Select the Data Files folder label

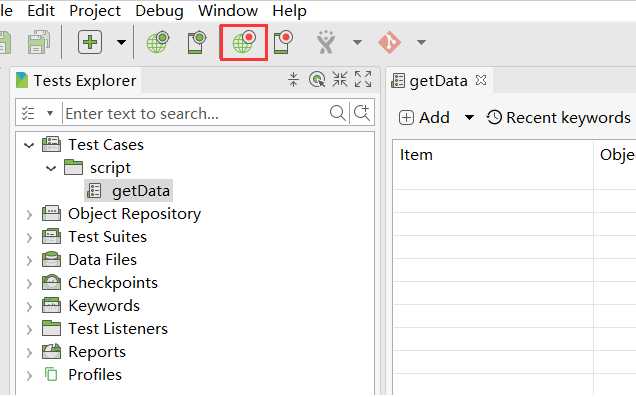(x=102, y=260)
